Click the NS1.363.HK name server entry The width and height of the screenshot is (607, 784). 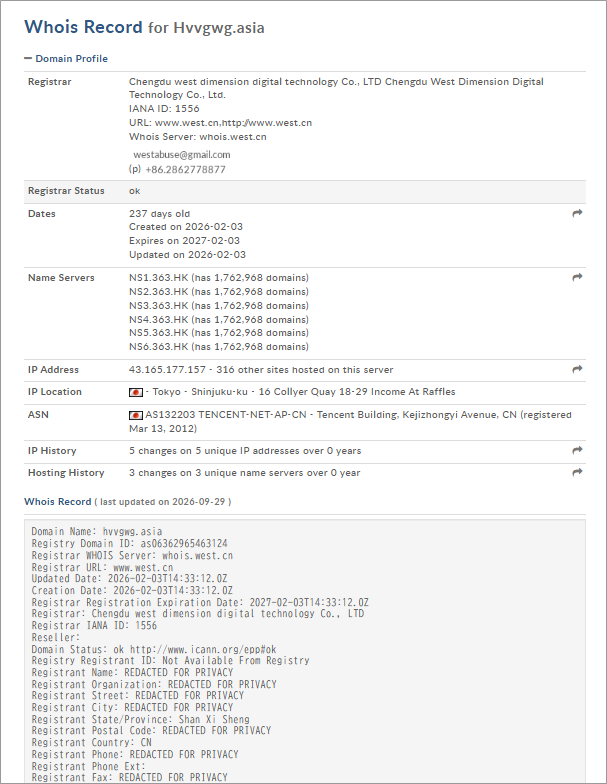pyautogui.click(x=158, y=278)
